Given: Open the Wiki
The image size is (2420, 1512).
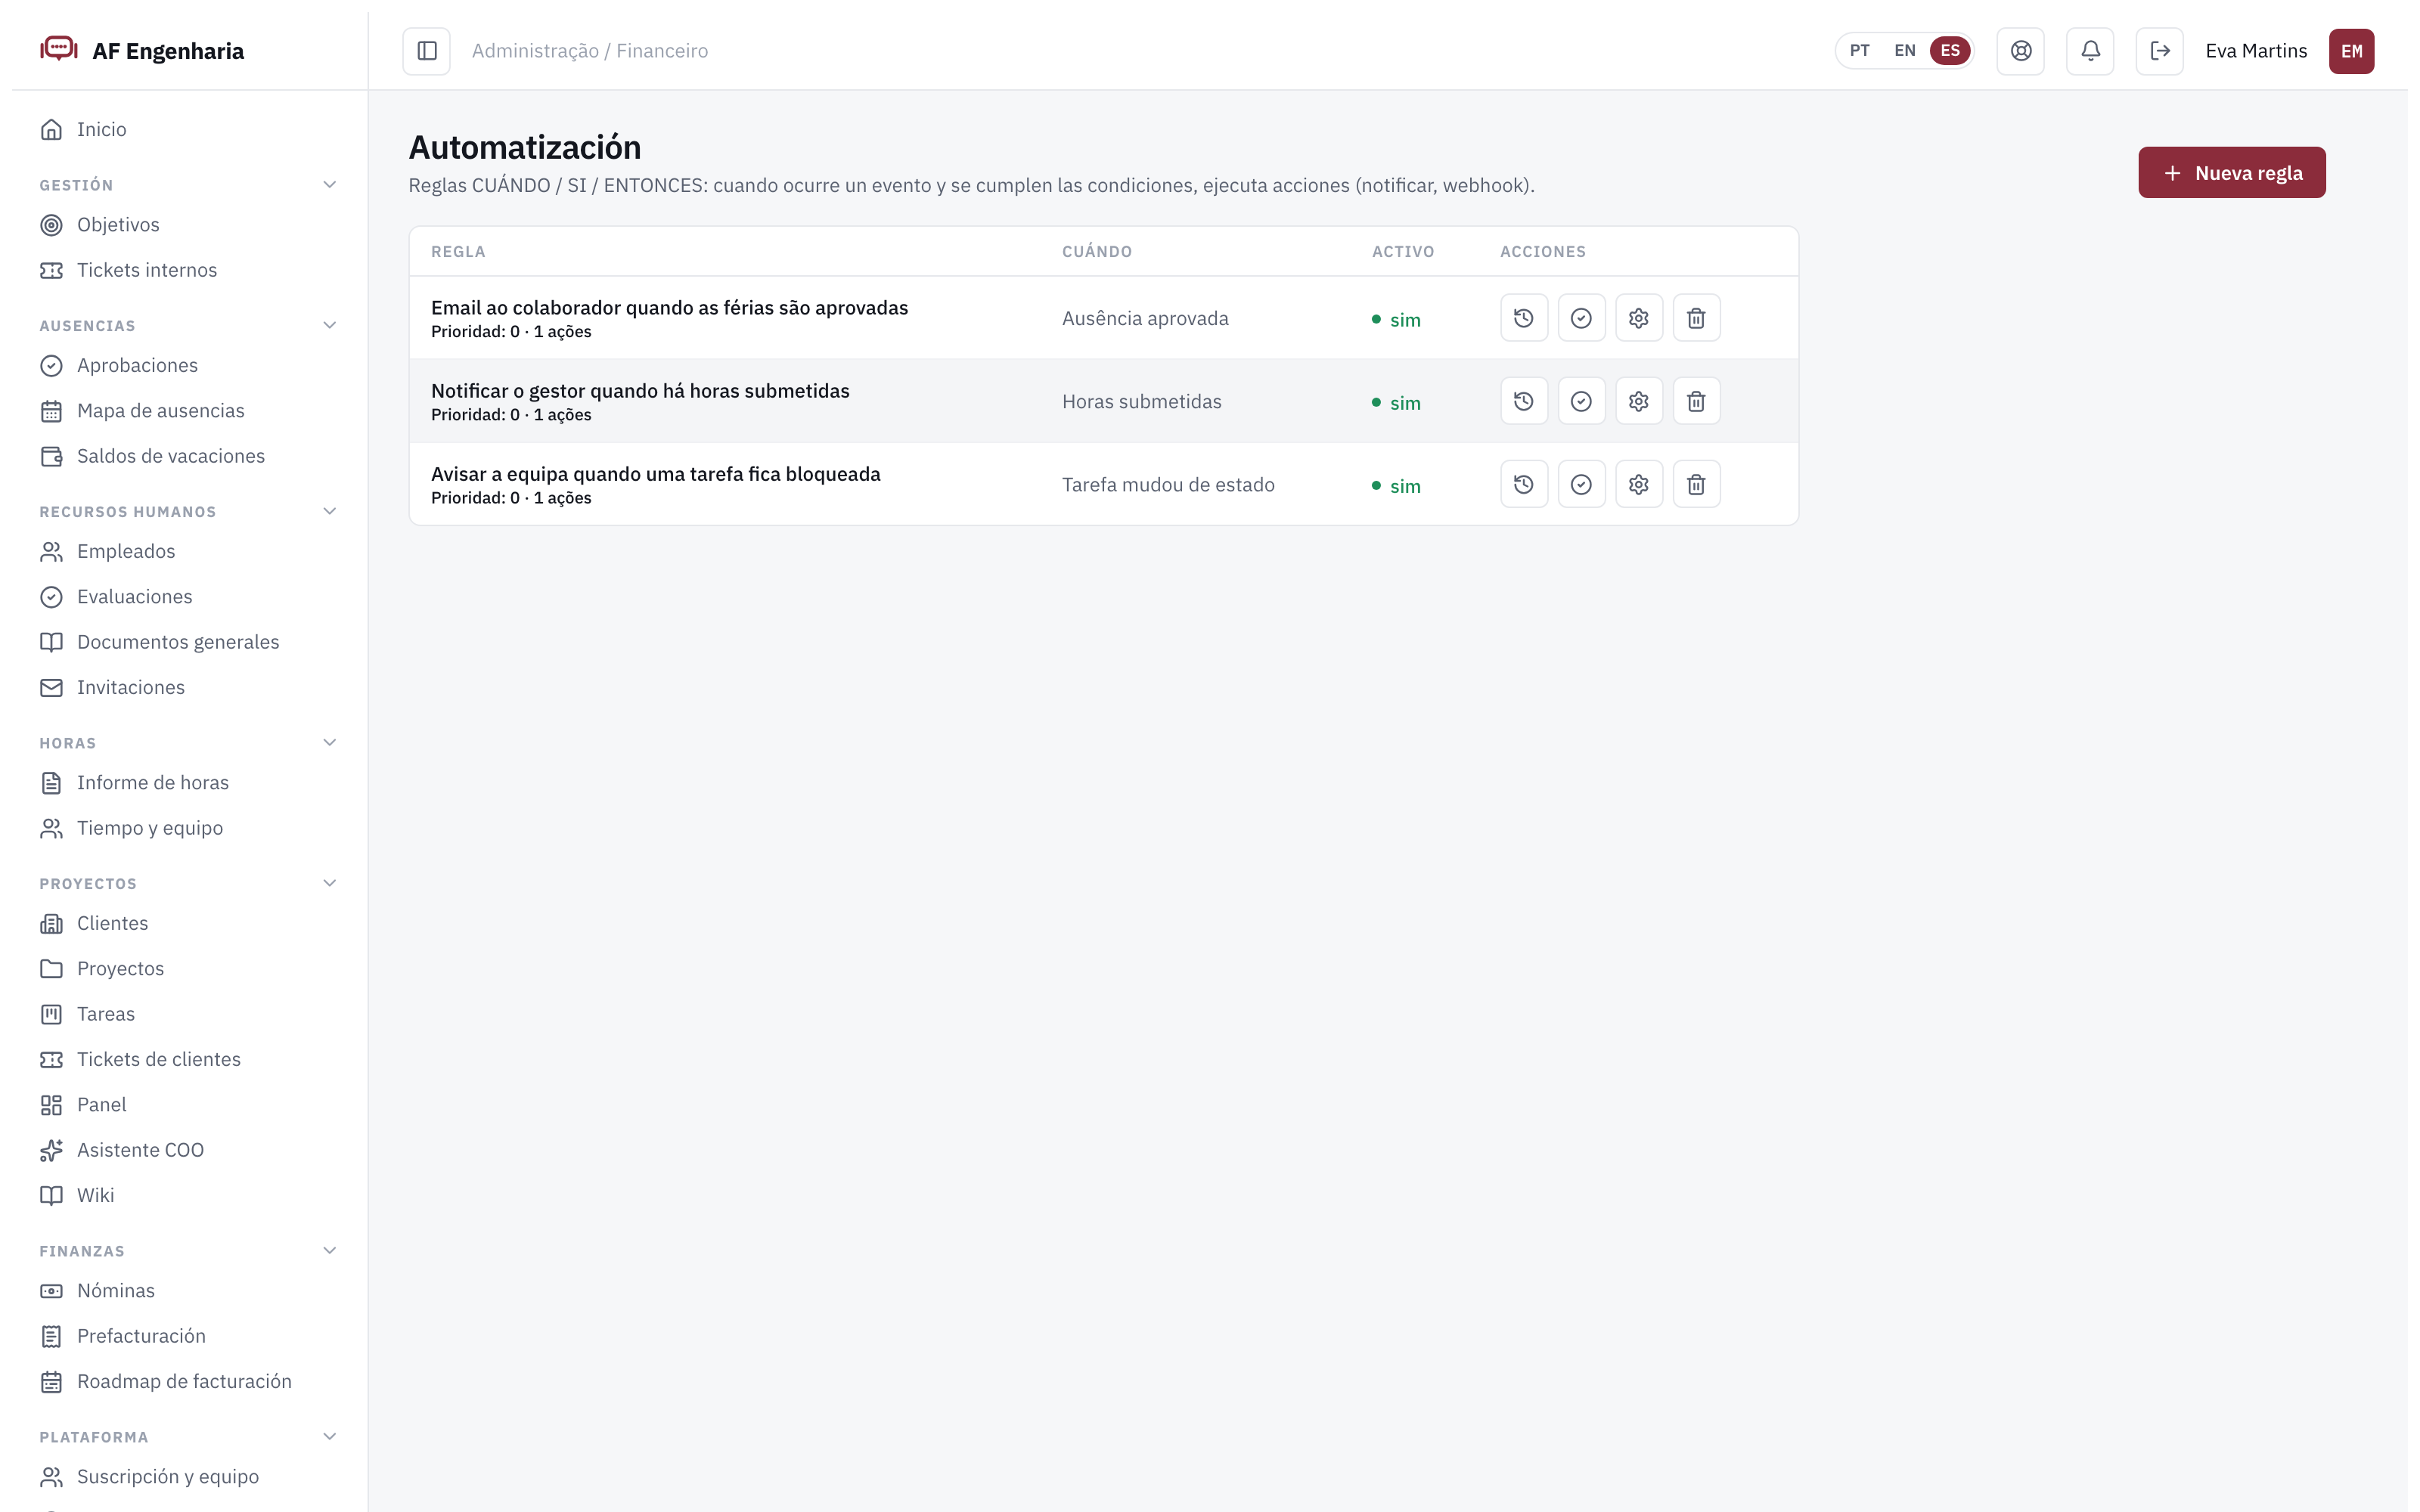Looking at the screenshot, I should [189, 1195].
